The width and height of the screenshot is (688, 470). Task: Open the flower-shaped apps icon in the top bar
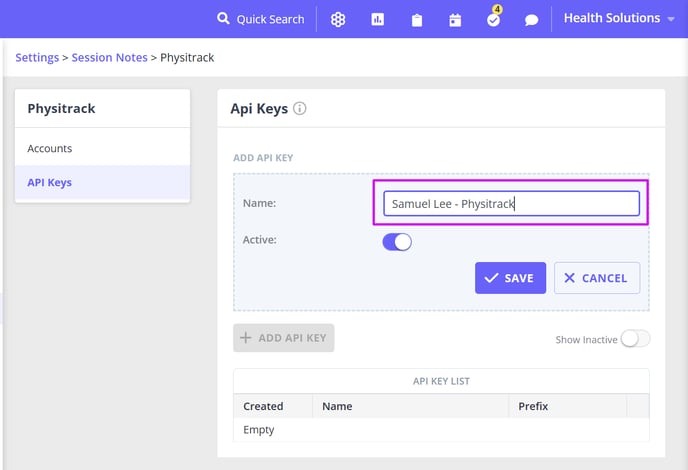coord(338,19)
